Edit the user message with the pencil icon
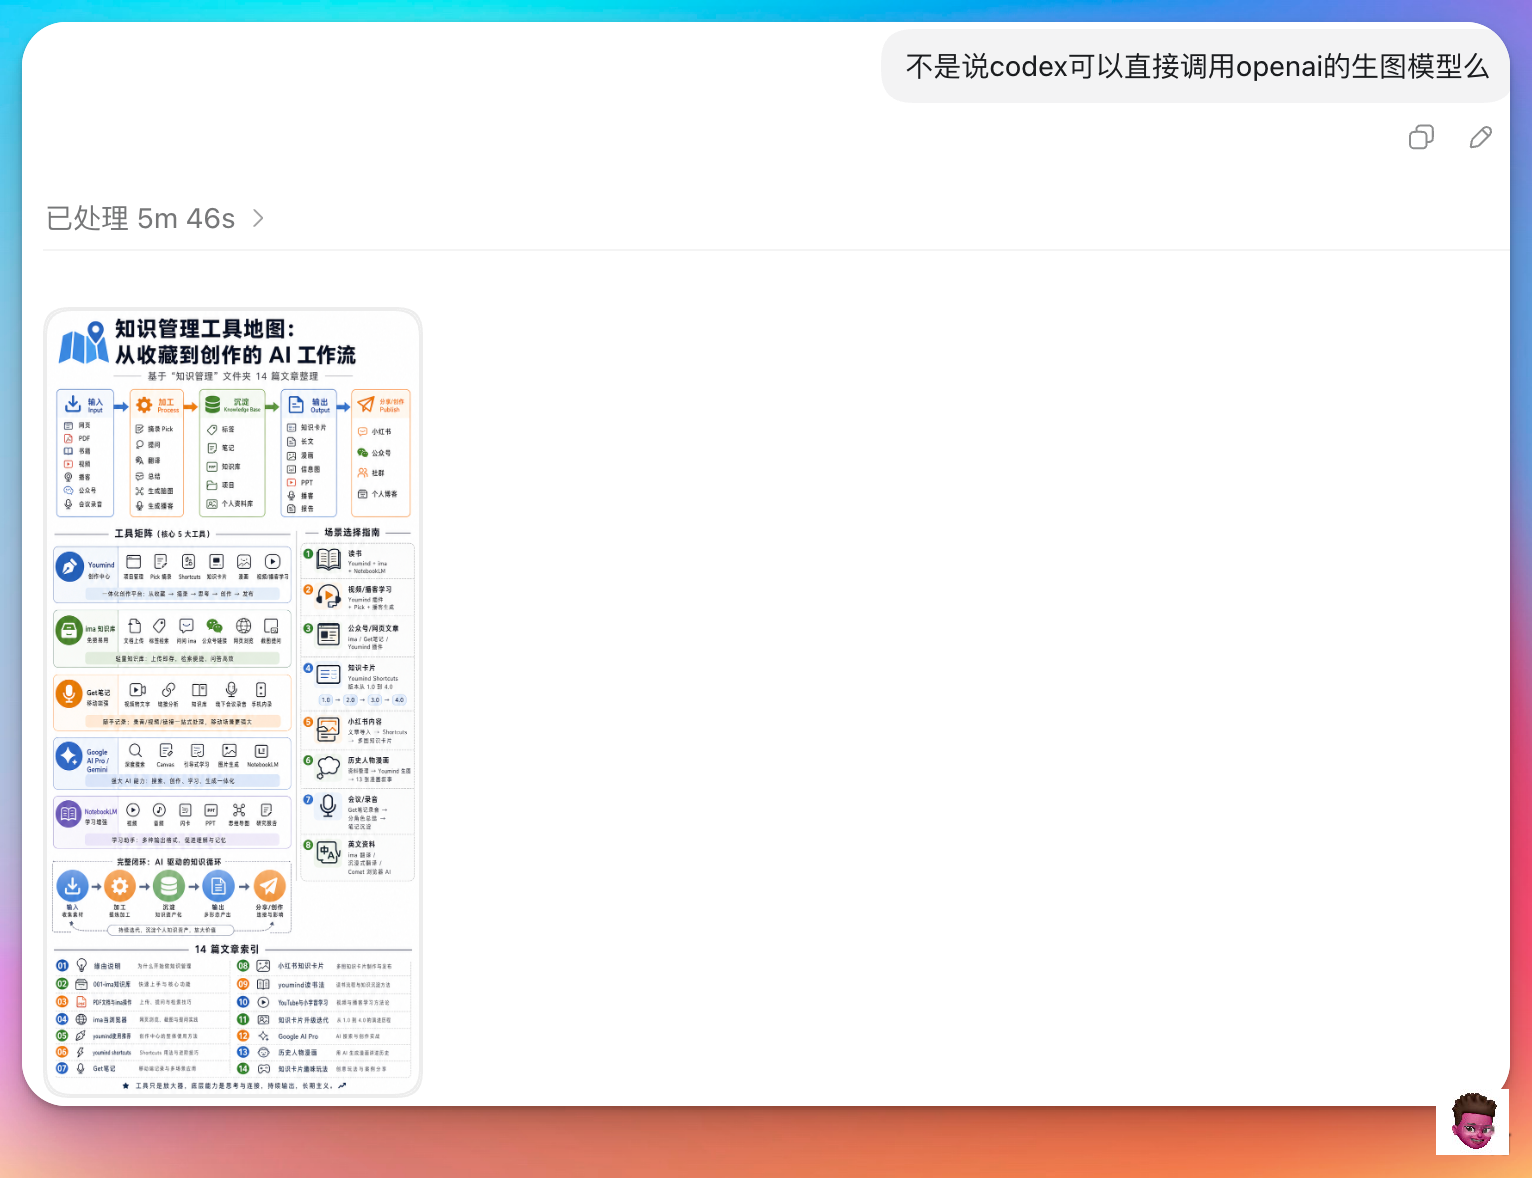Viewport: 1532px width, 1178px height. tap(1481, 137)
